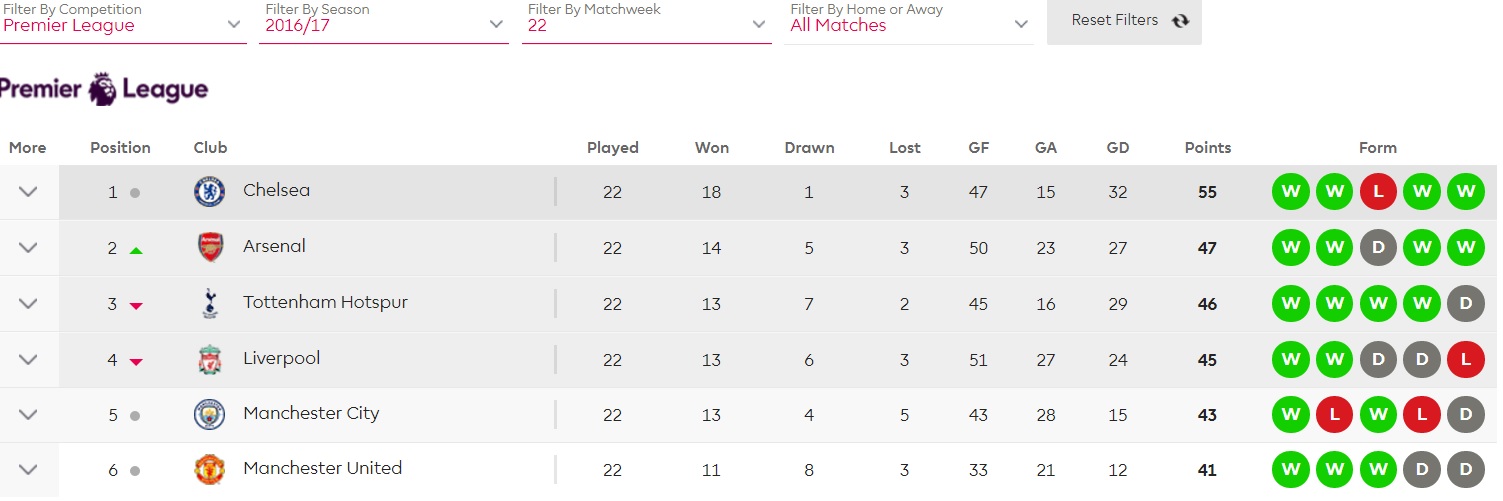Click the refresh icon on Reset Filters
Image resolution: width=1503 pixels, height=501 pixels.
(x=1180, y=21)
